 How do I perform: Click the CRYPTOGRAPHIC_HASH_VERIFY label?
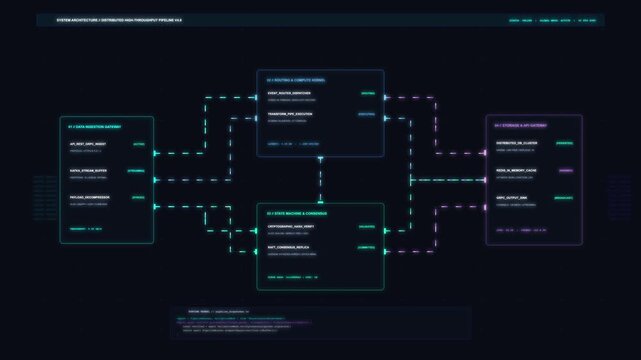tap(291, 226)
